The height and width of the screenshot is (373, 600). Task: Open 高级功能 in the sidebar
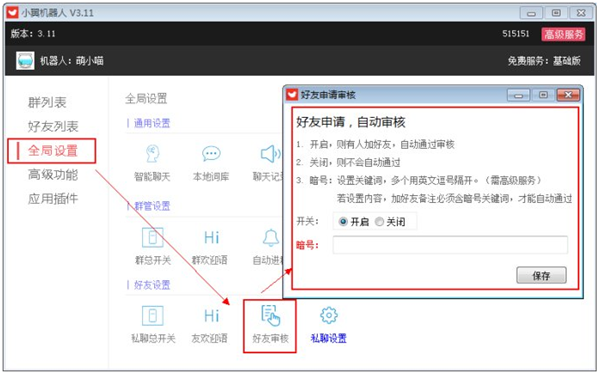click(53, 175)
